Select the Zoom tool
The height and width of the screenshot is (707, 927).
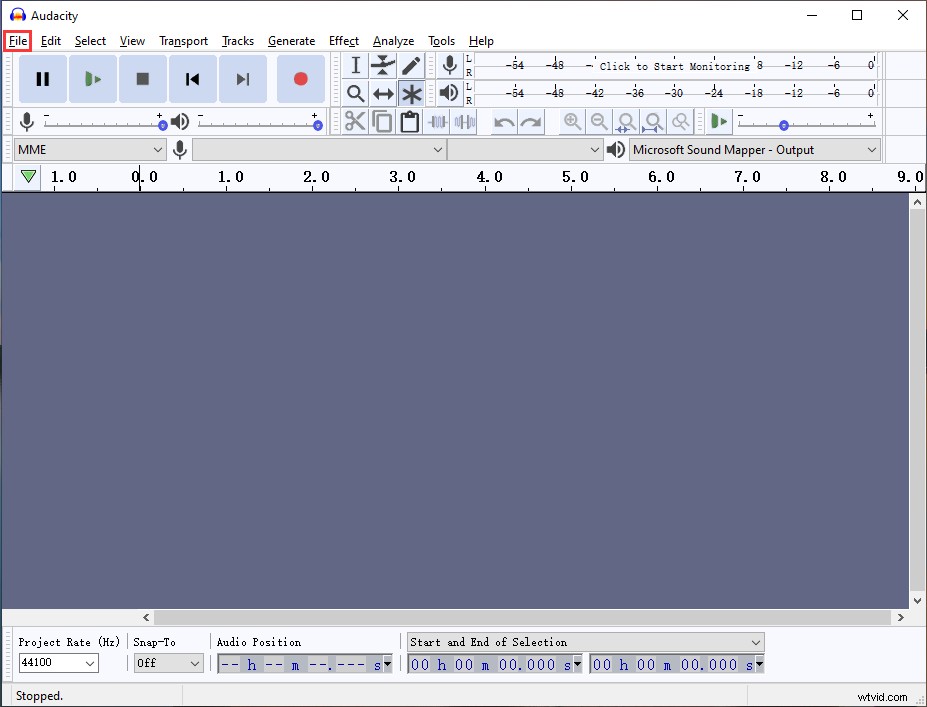pyautogui.click(x=355, y=93)
